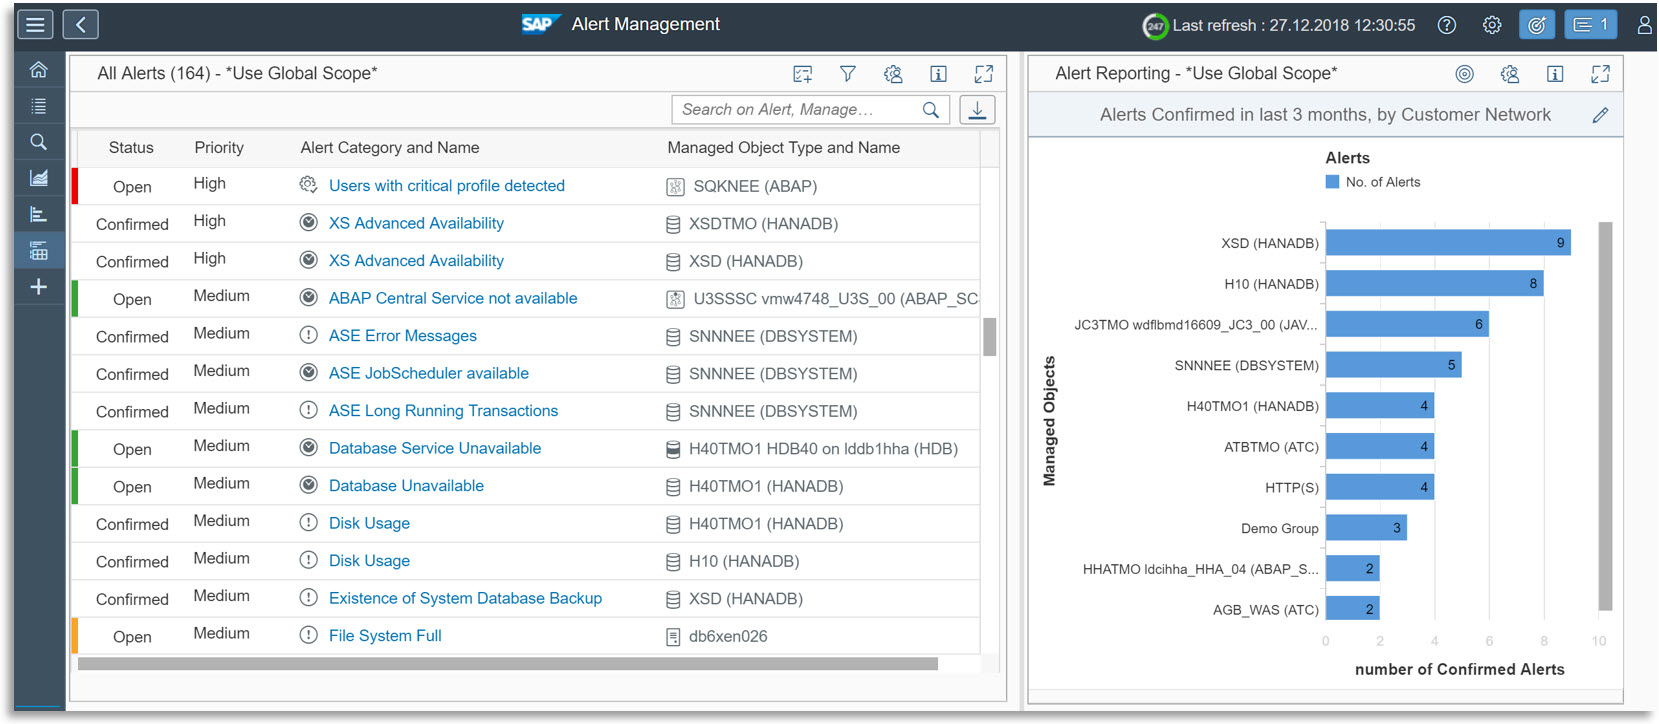Show info for the All Alerts panel
This screenshot has width=1659, height=724.
coord(938,74)
